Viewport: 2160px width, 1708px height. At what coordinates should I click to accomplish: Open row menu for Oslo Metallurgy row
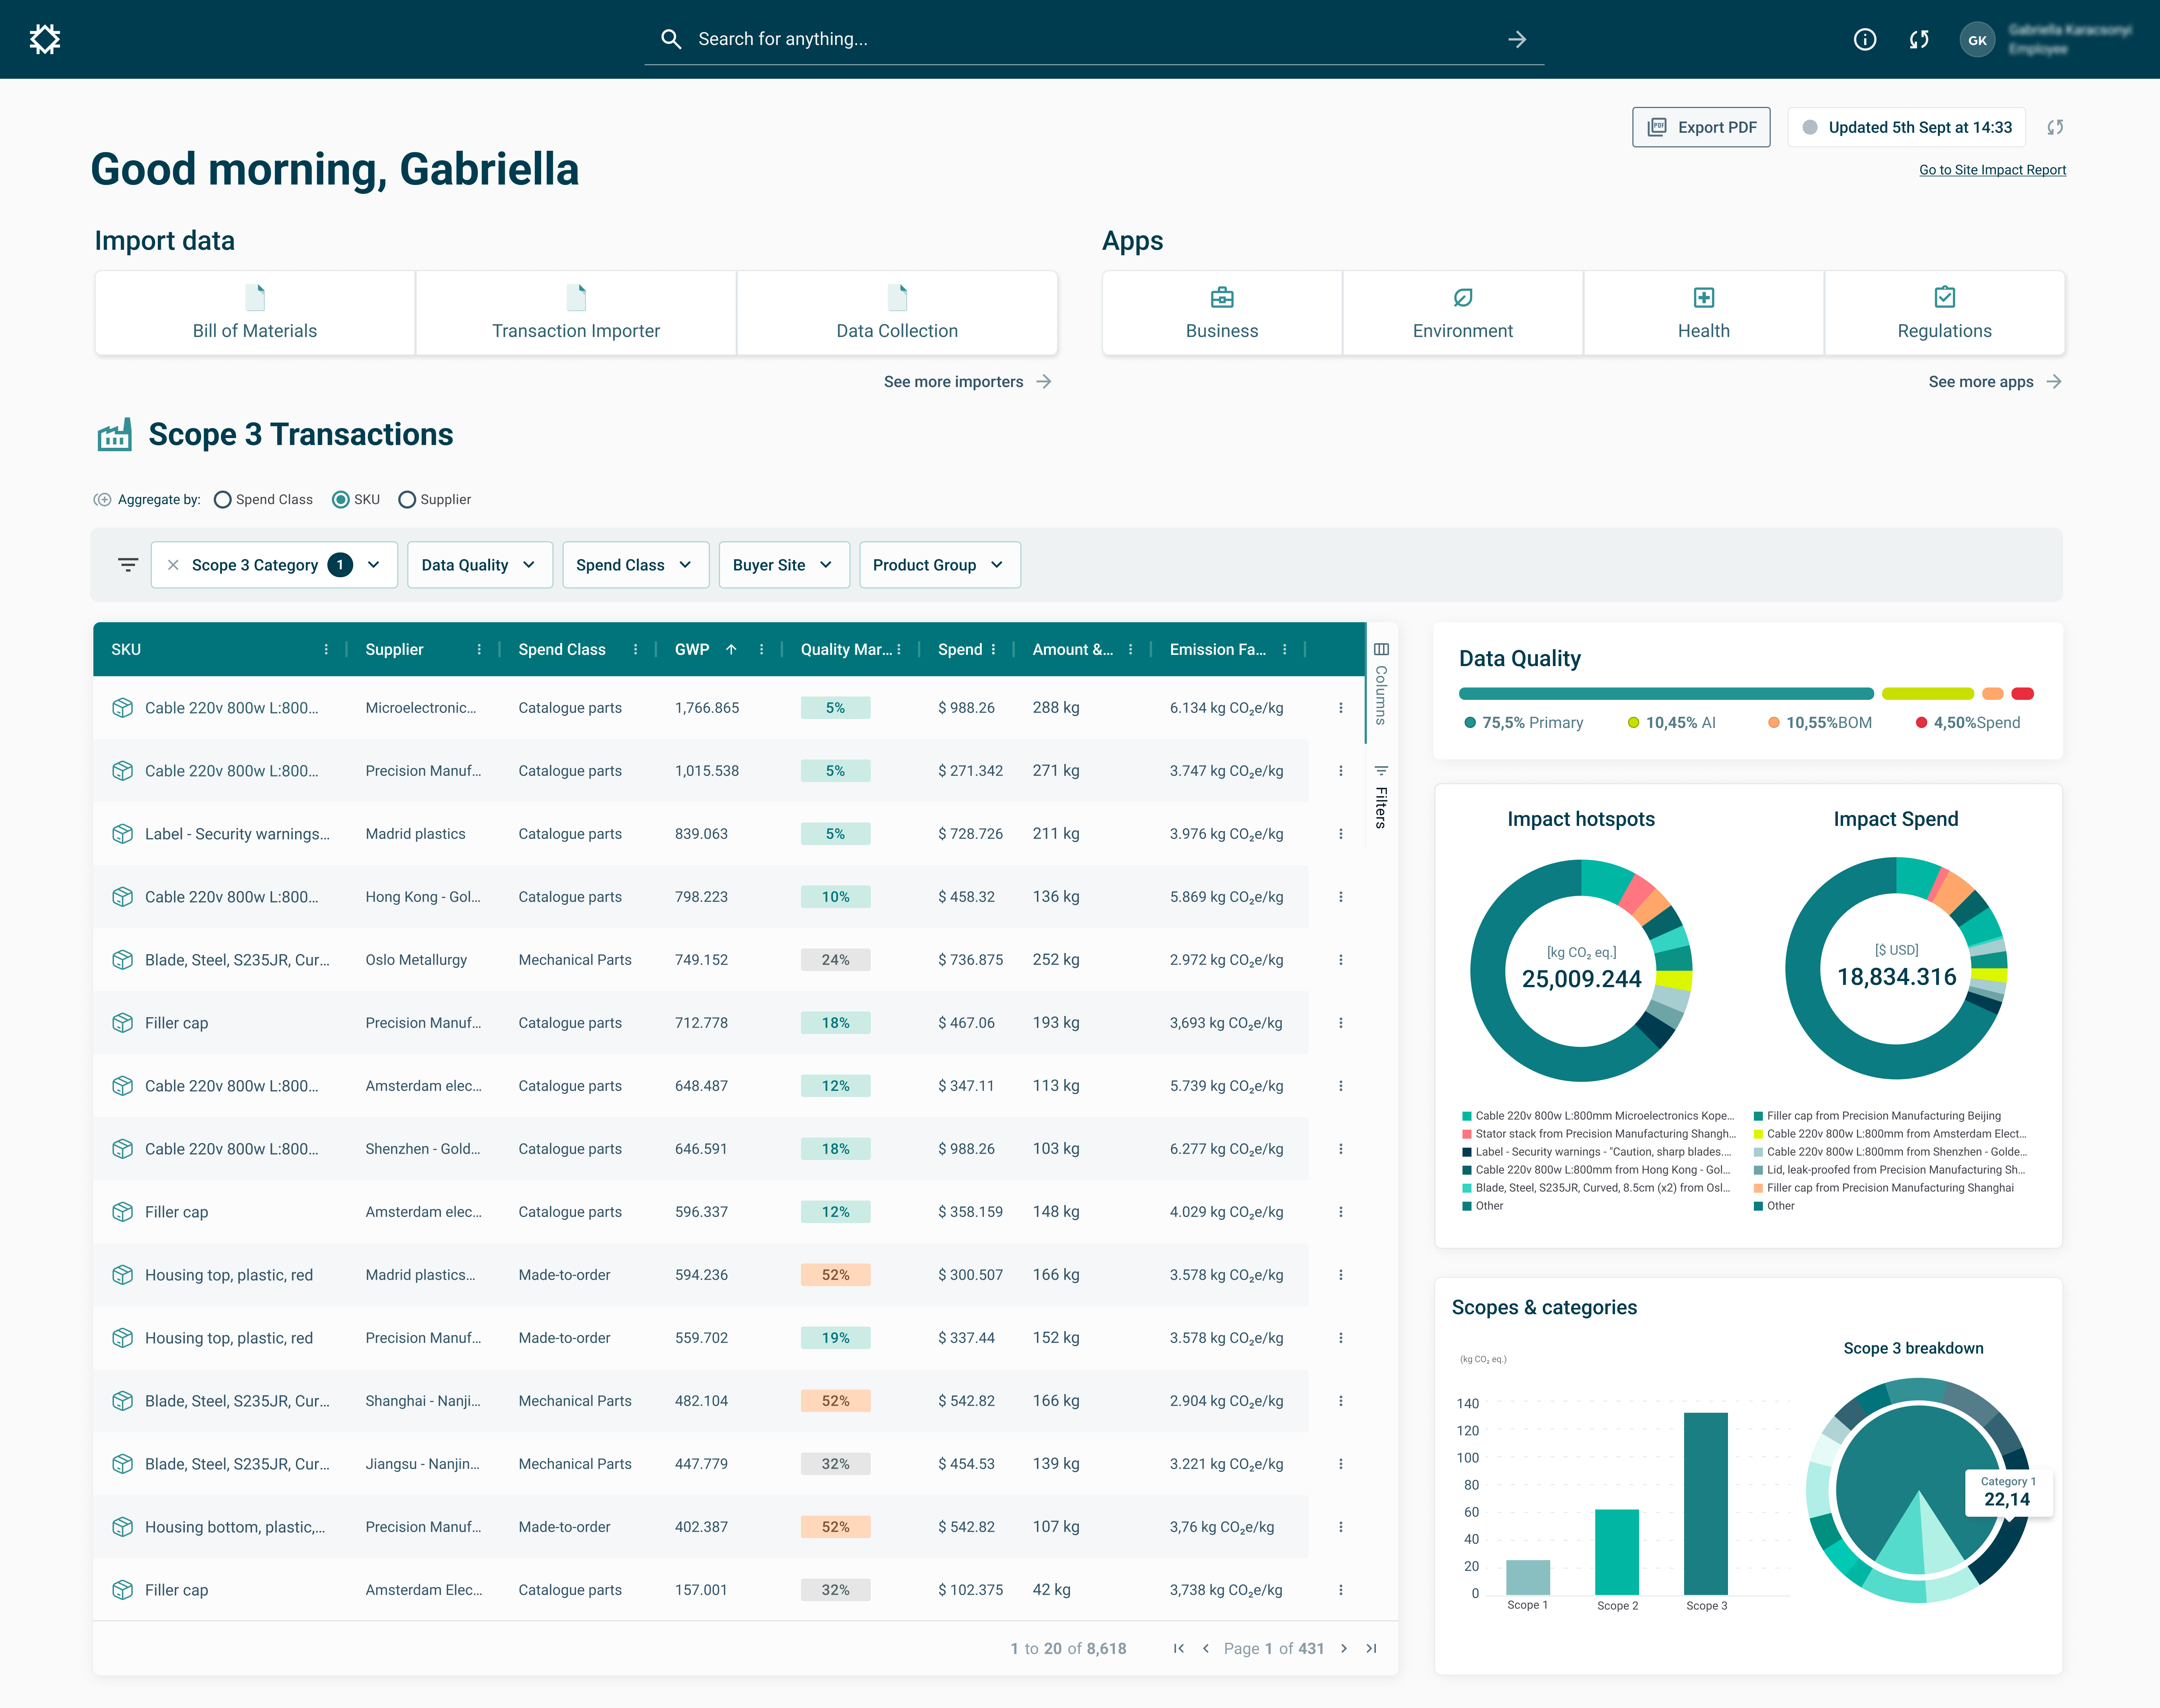point(1341,960)
